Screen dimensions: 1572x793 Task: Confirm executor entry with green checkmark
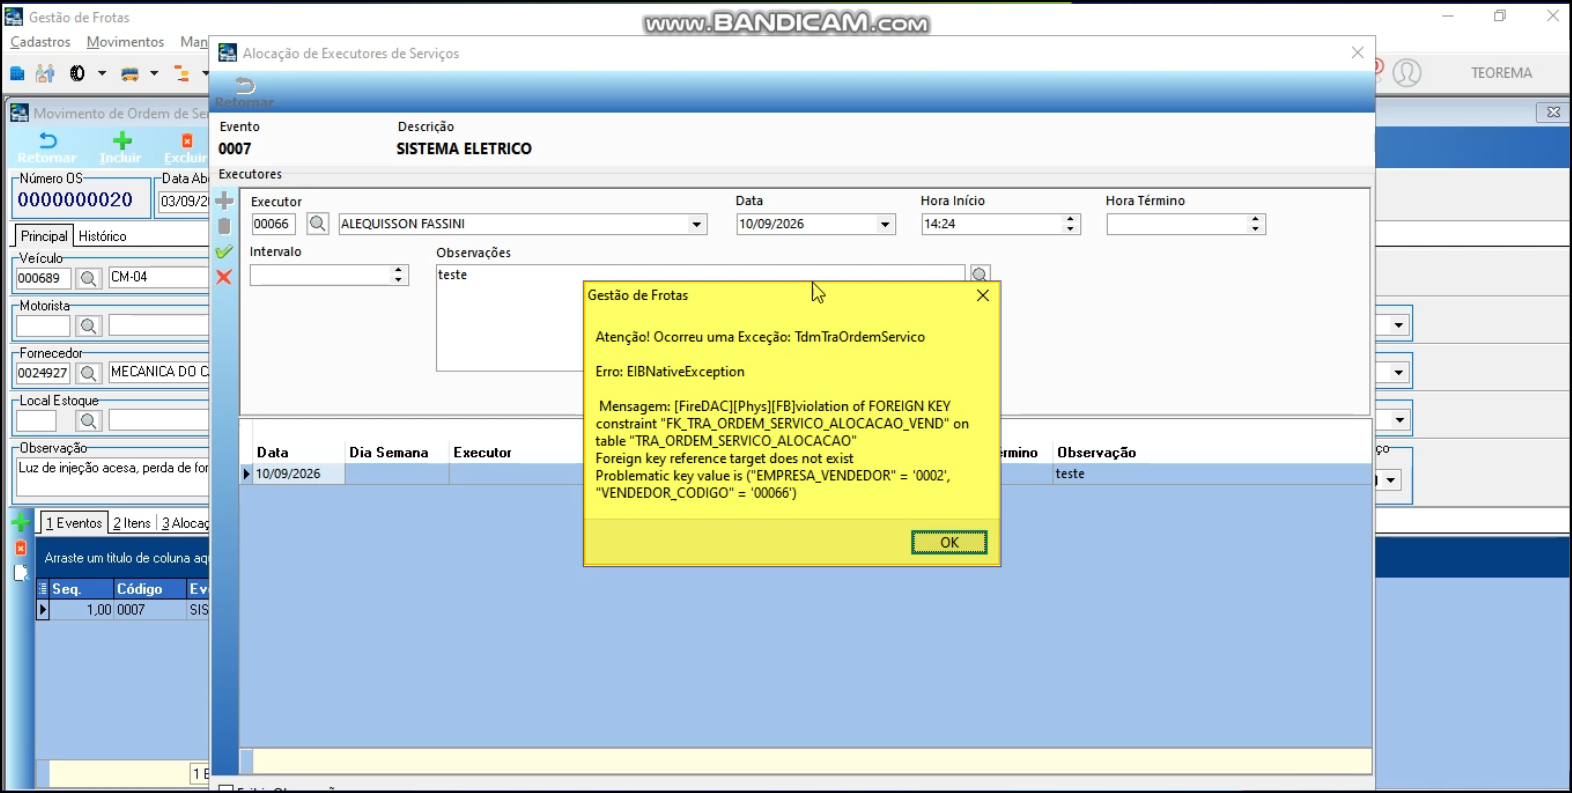click(224, 252)
